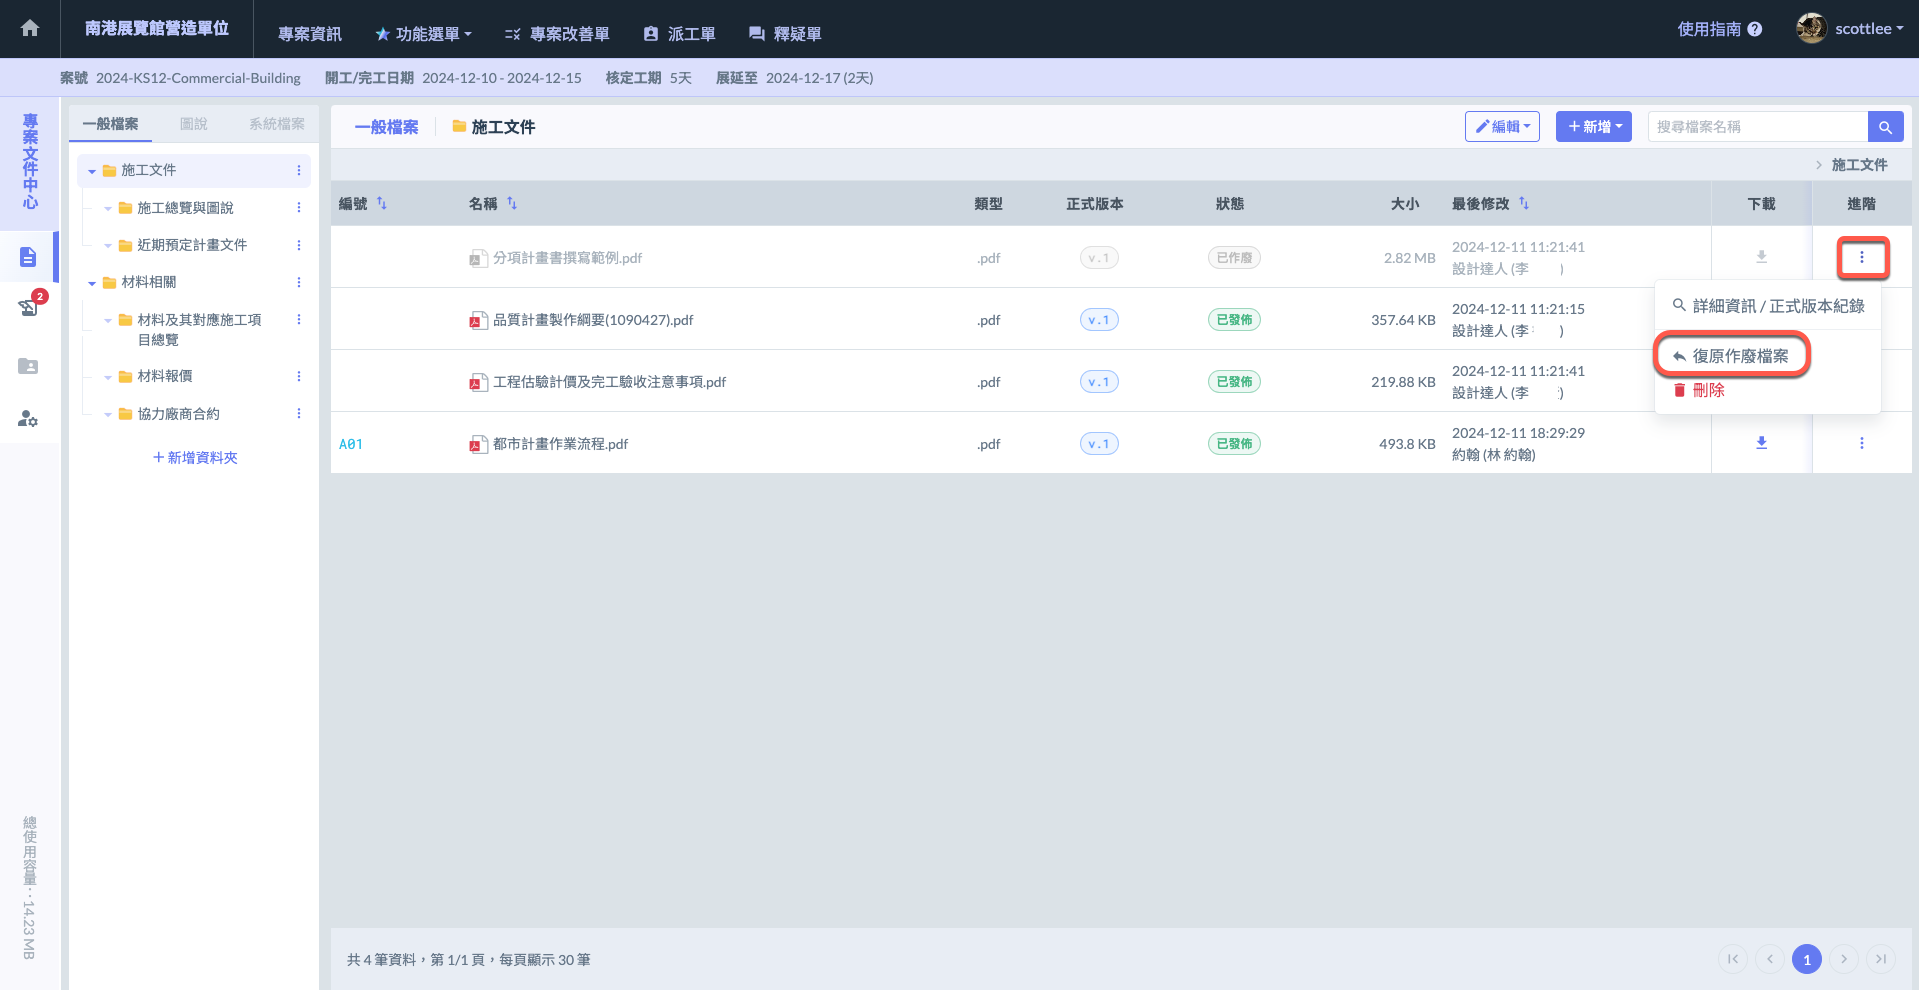
Task: Expand the 編輯 dropdown button
Action: (1502, 127)
